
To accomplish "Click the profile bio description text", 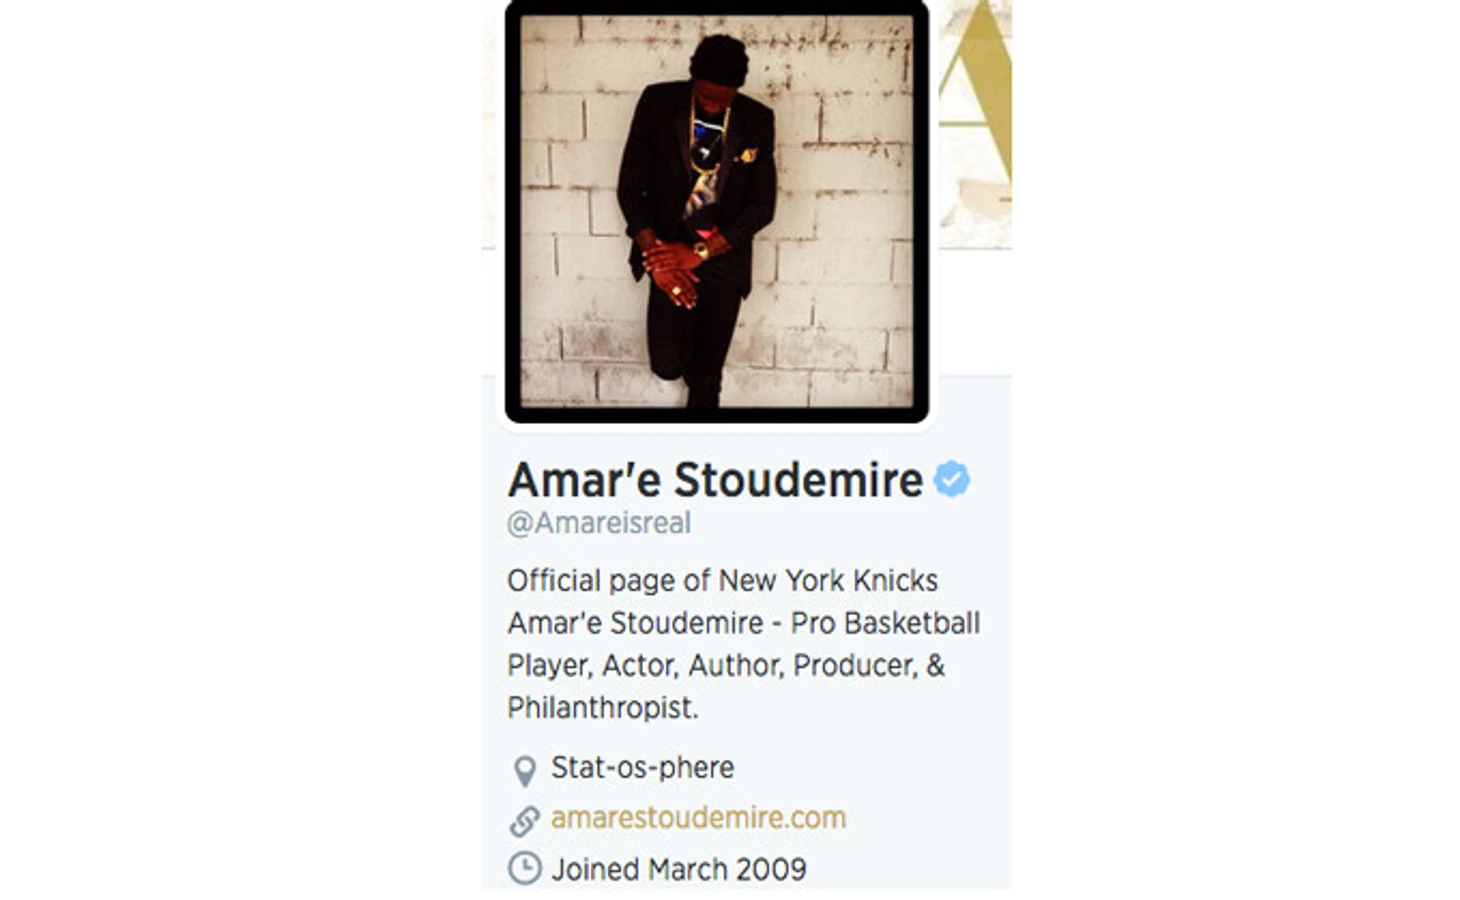I will 743,644.
